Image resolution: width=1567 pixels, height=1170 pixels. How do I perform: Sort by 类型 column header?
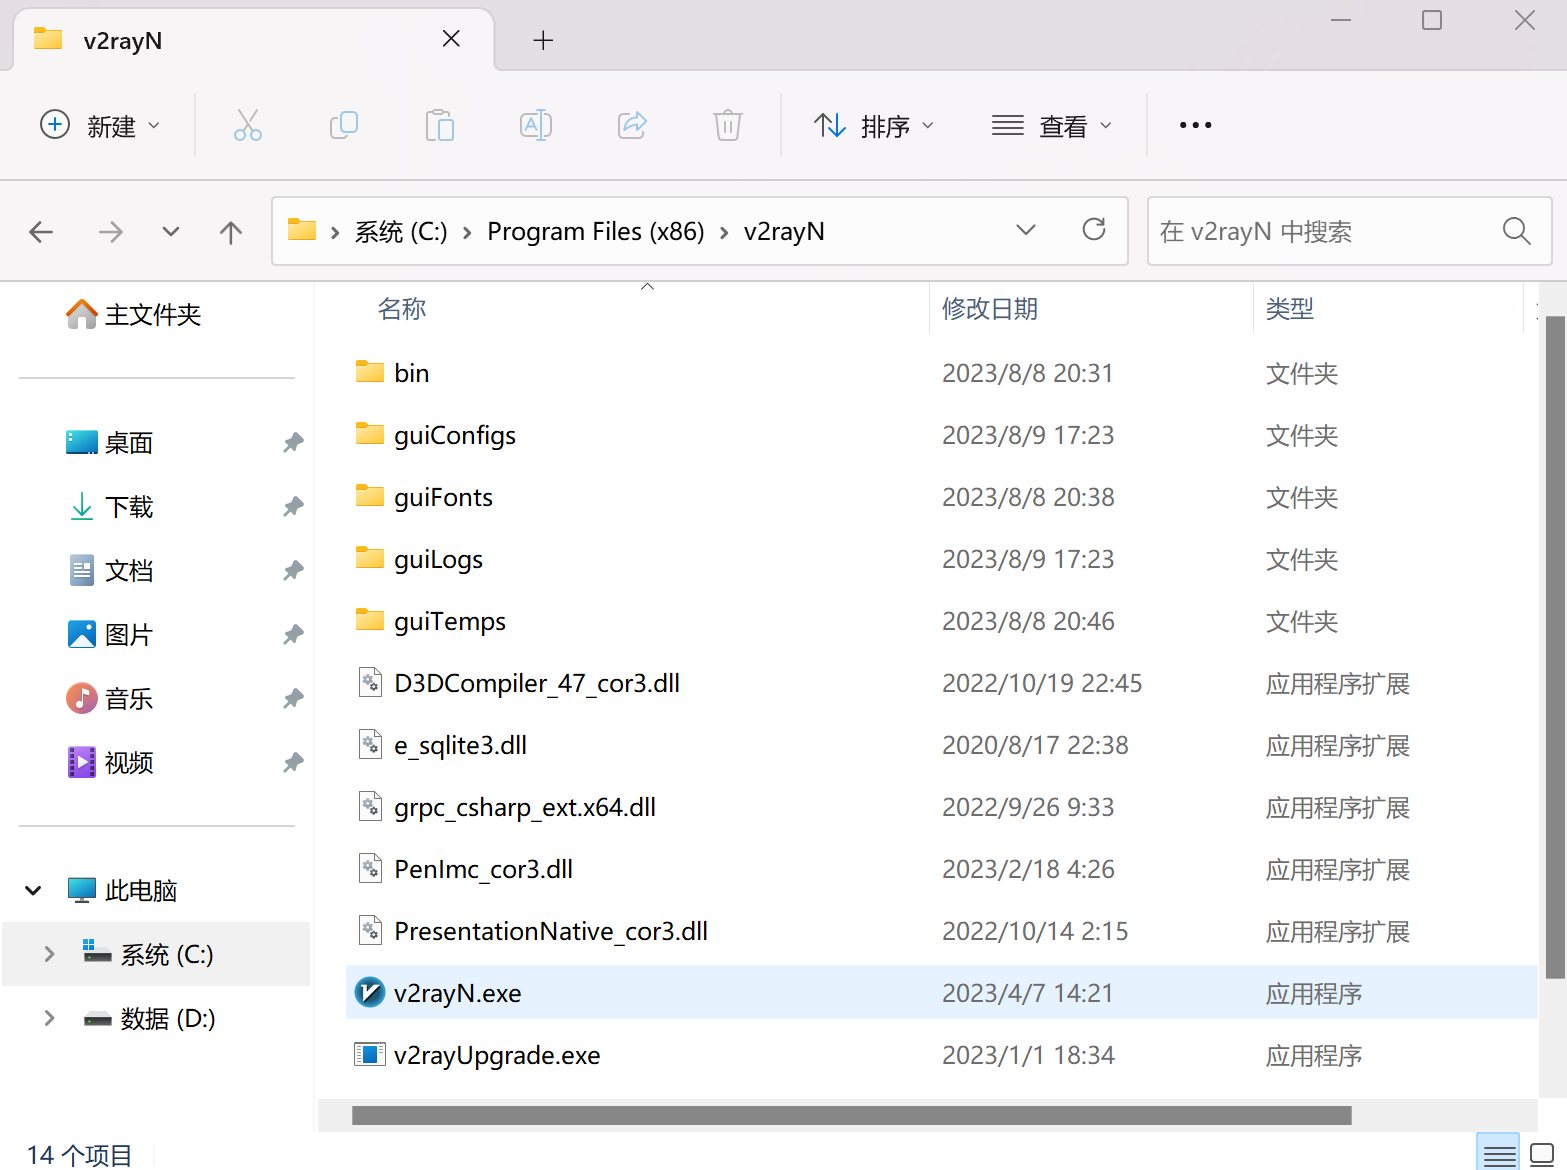click(1289, 308)
